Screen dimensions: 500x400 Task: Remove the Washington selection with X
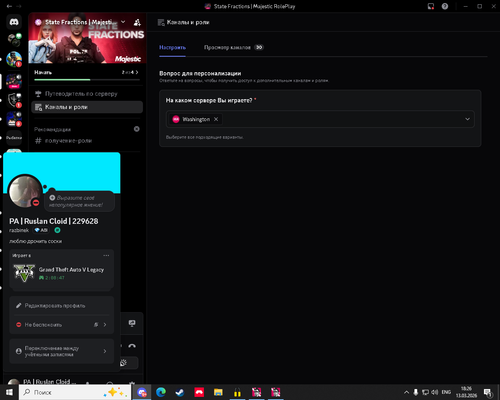(x=216, y=119)
